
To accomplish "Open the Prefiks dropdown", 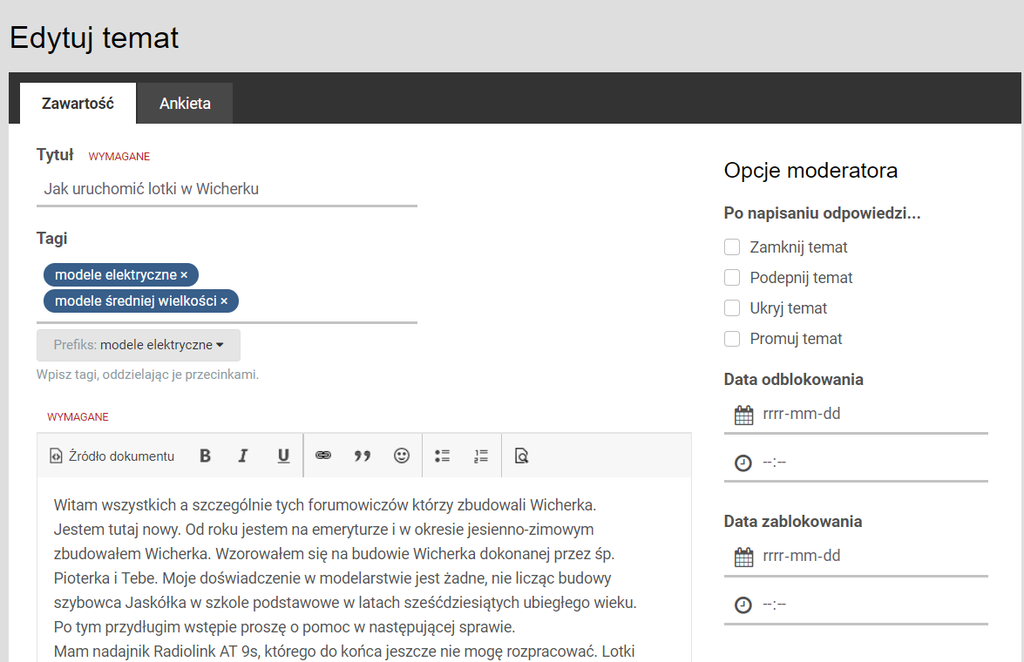I will [x=139, y=345].
